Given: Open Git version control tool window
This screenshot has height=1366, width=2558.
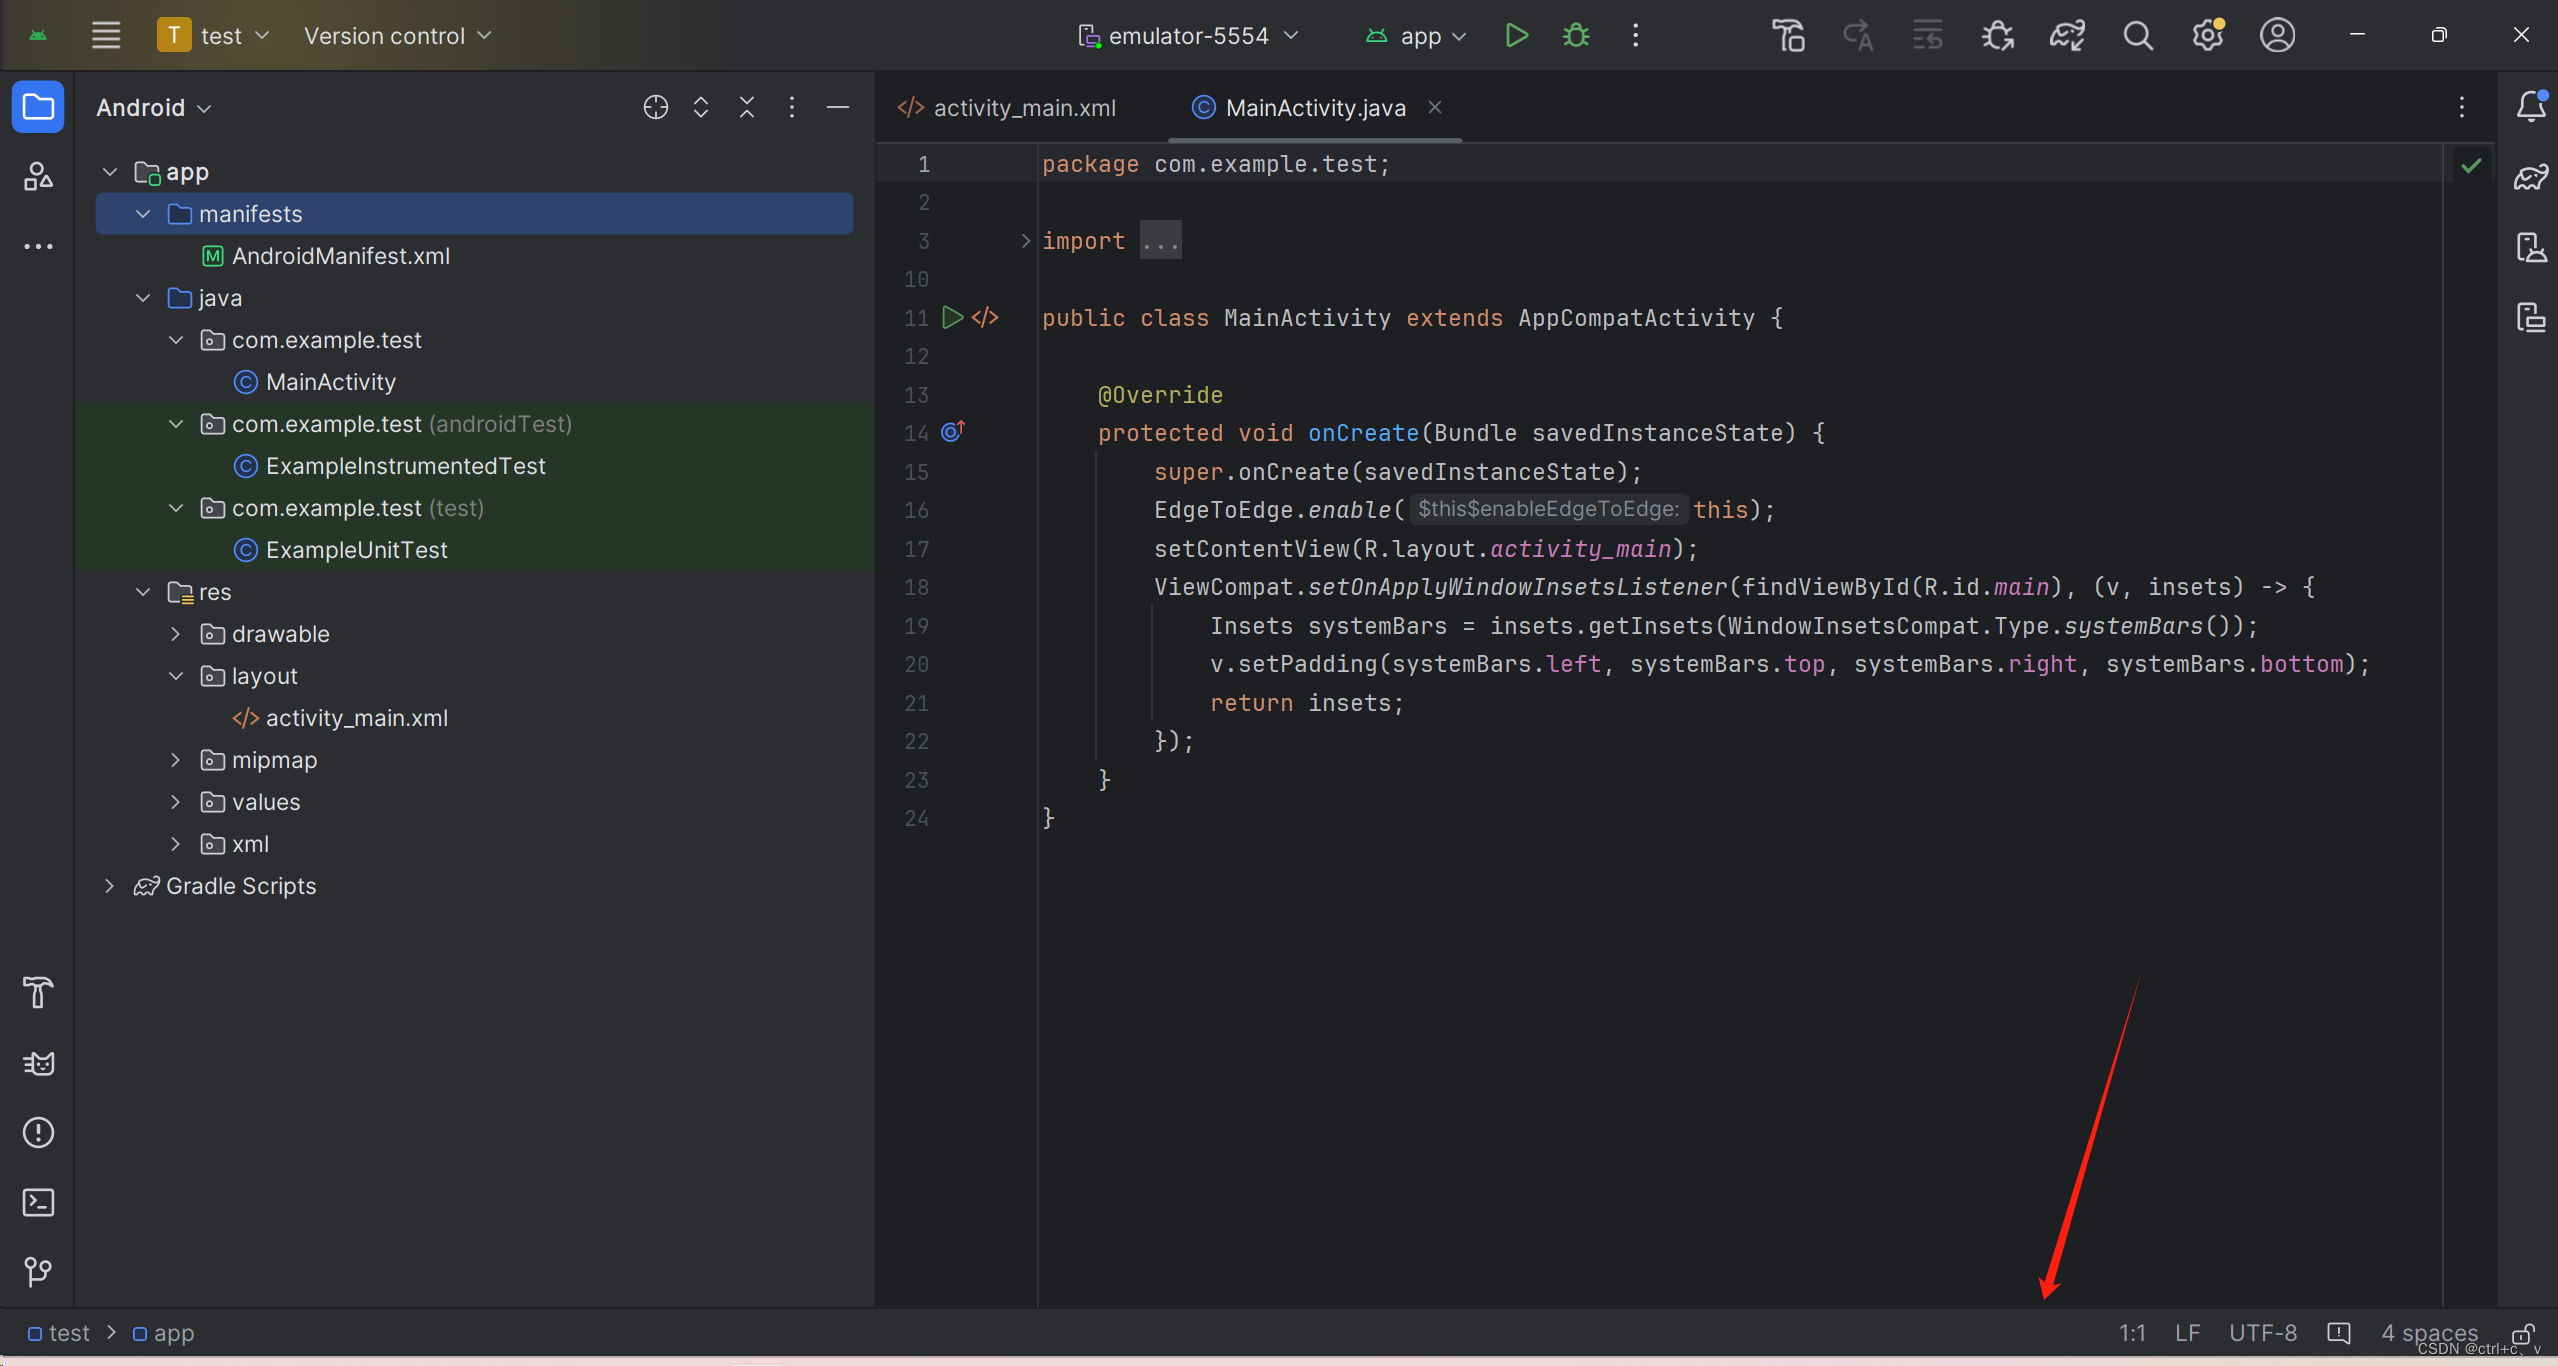Looking at the screenshot, I should pyautogui.click(x=38, y=1271).
